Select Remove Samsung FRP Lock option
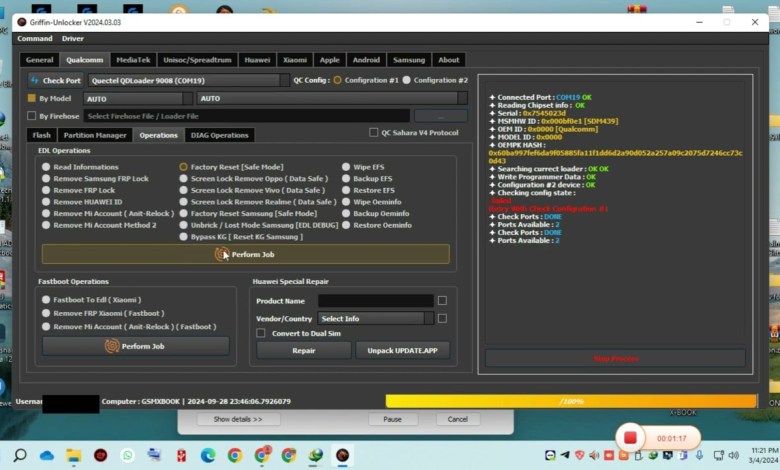The image size is (780, 470). (46, 179)
